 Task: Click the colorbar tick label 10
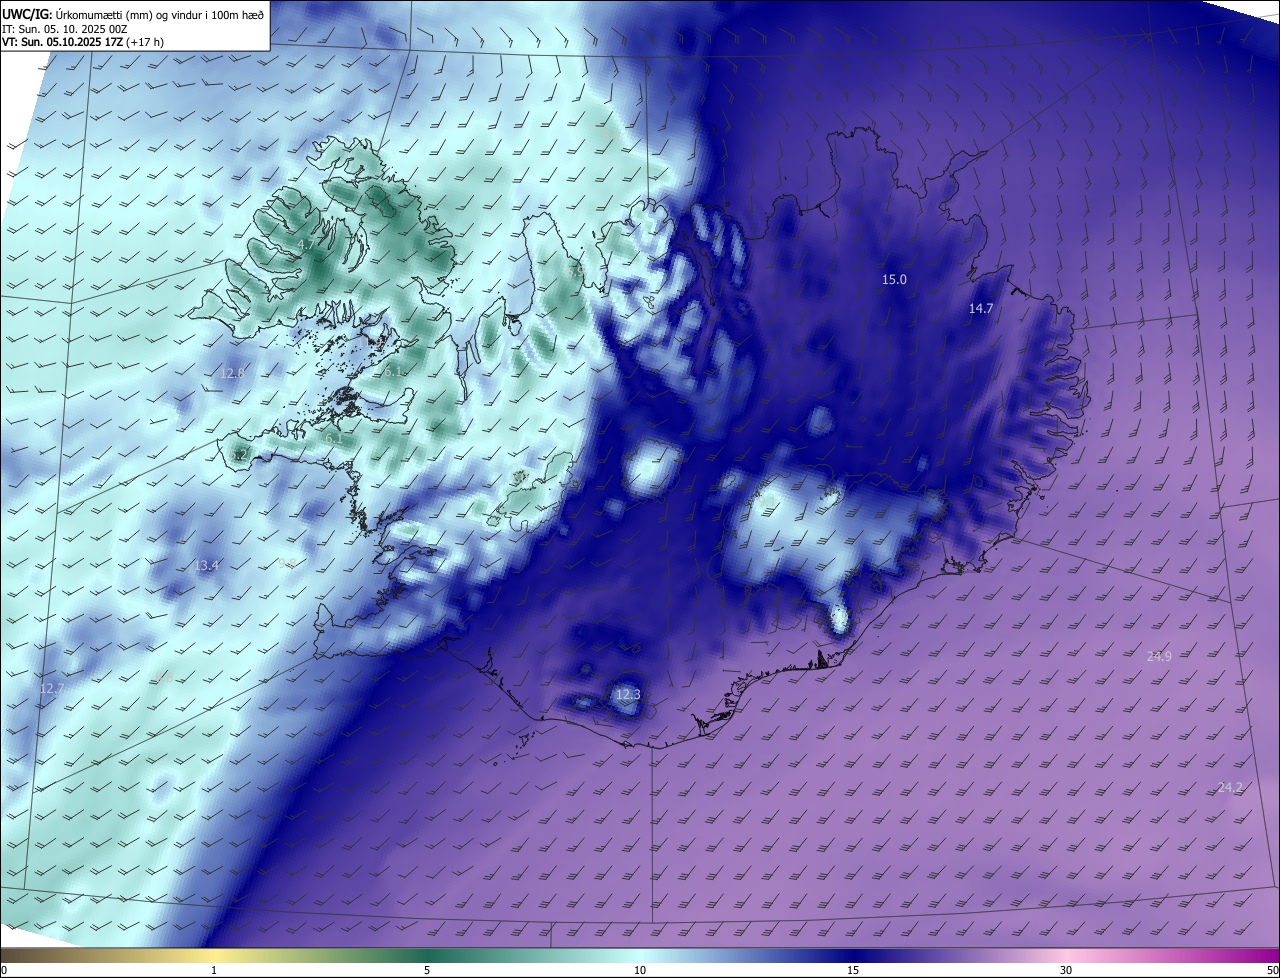640,970
